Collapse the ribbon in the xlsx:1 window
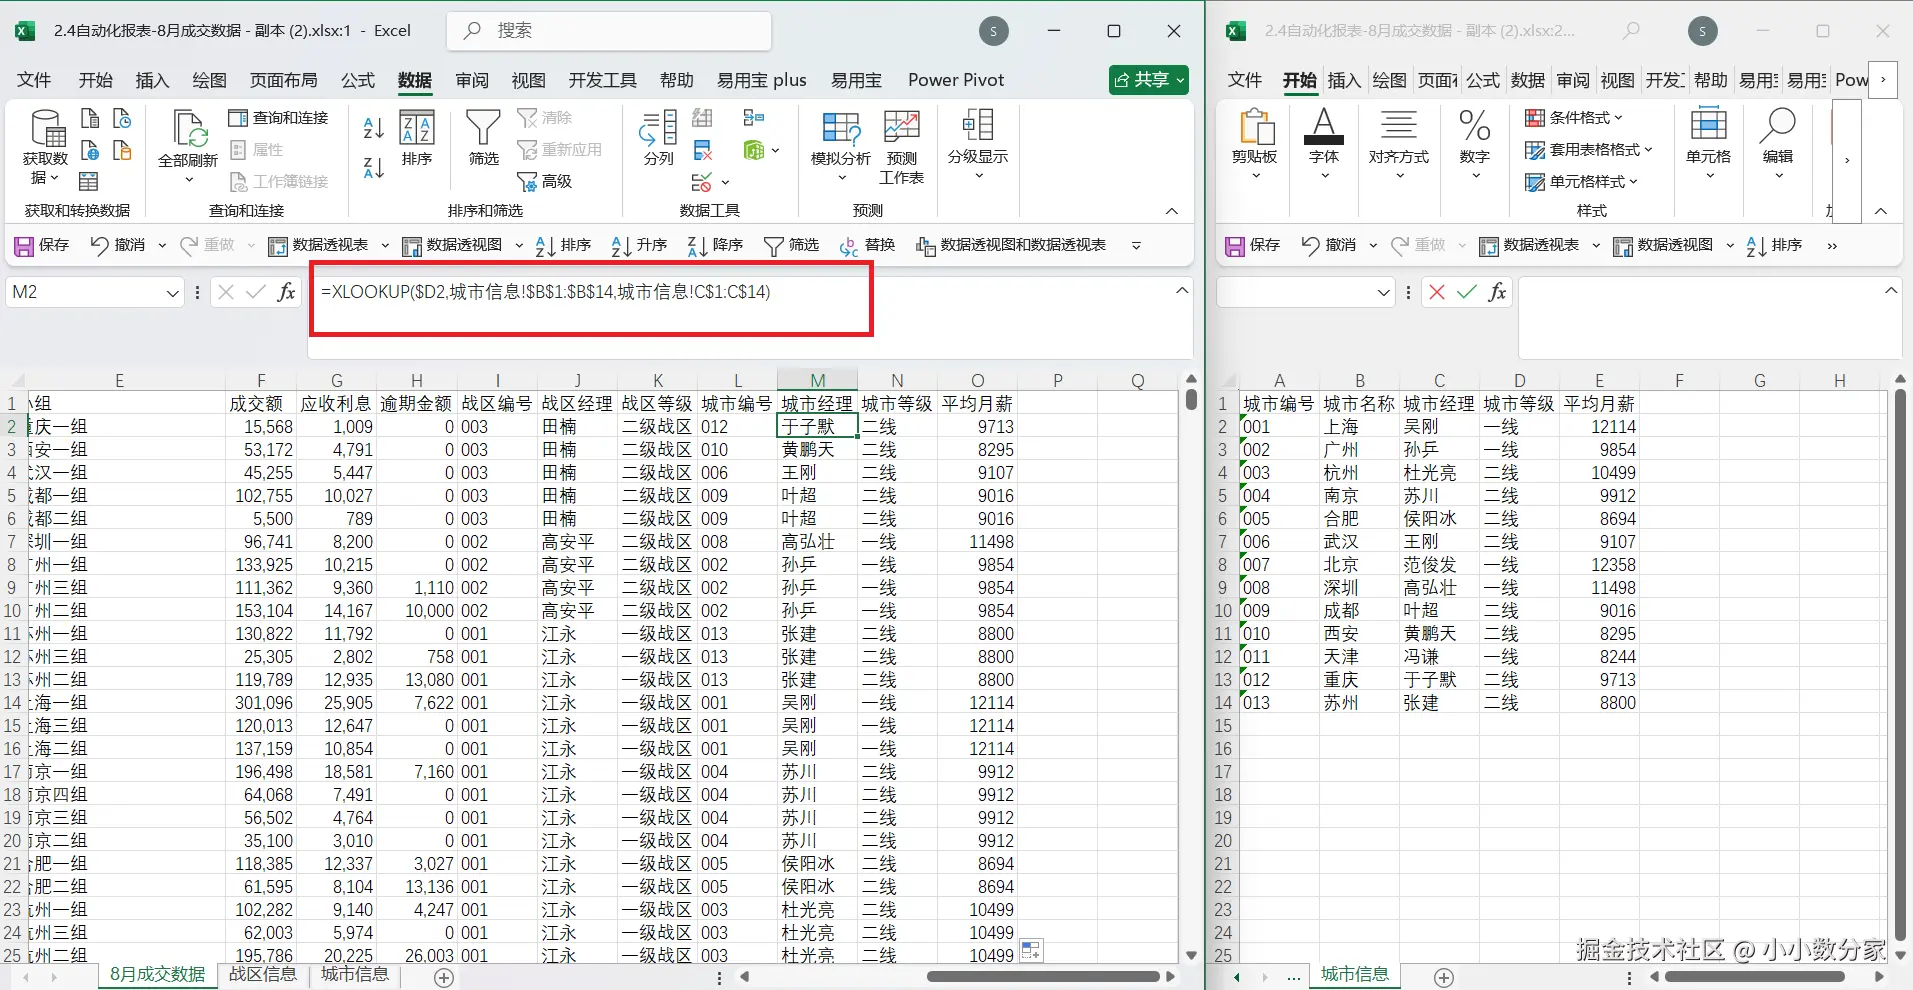 [1172, 211]
